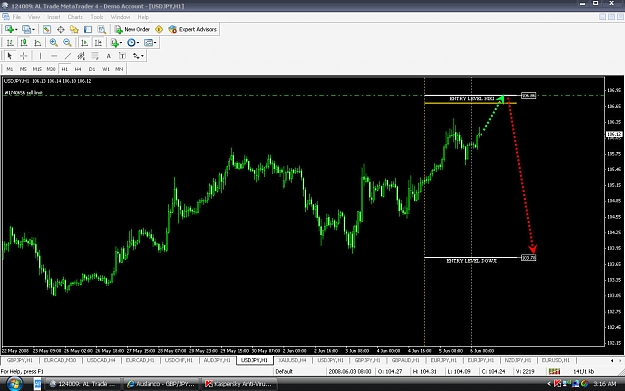Click the New Order button
This screenshot has width=625, height=391.
132,29
